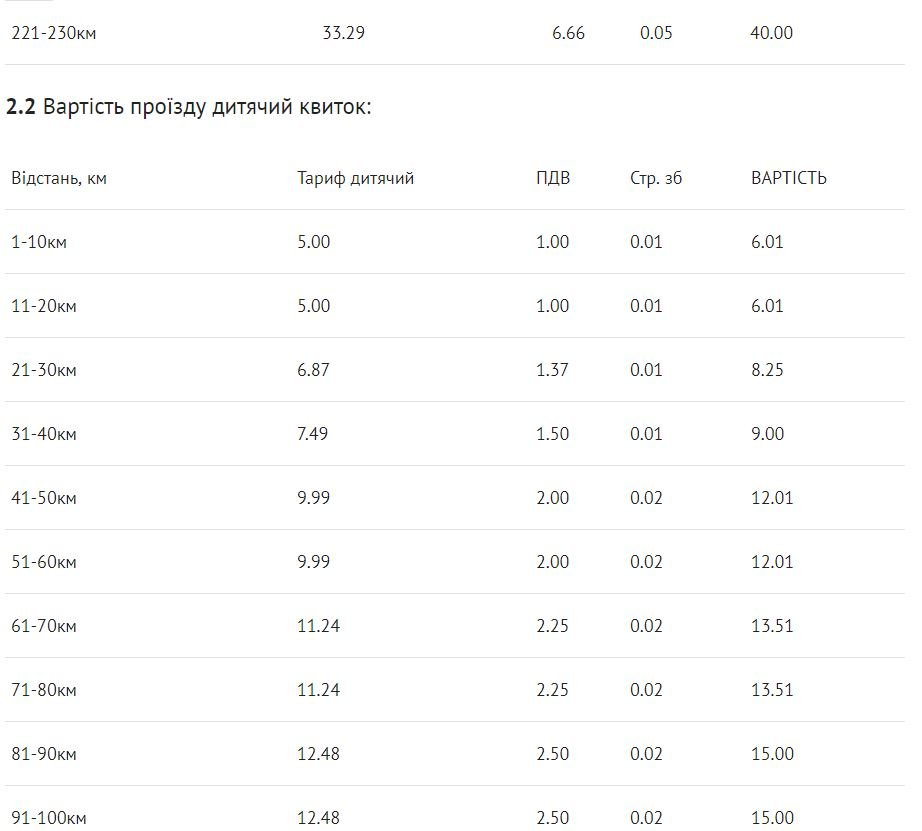Select the '1-10км' row label
Viewport: 922px width, 831px height.
(x=39, y=242)
